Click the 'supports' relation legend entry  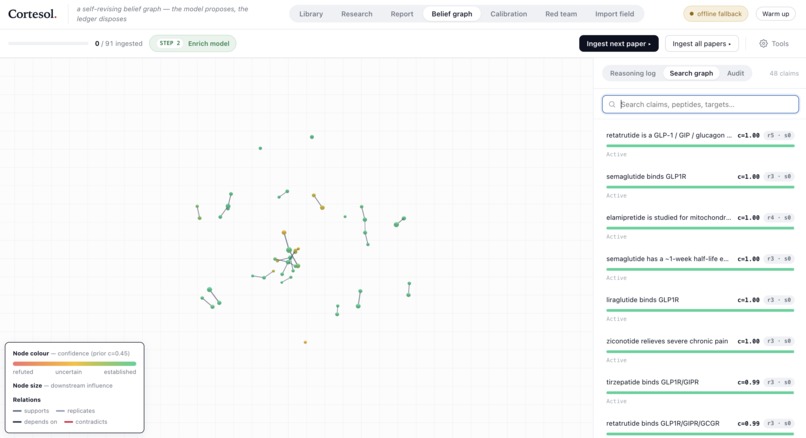point(31,411)
